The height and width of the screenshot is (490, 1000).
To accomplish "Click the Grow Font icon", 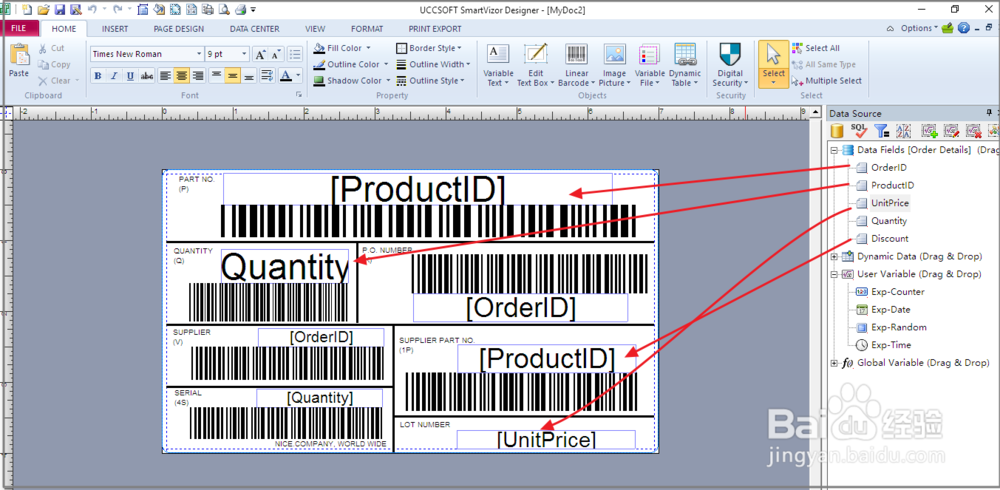I will coord(260,54).
